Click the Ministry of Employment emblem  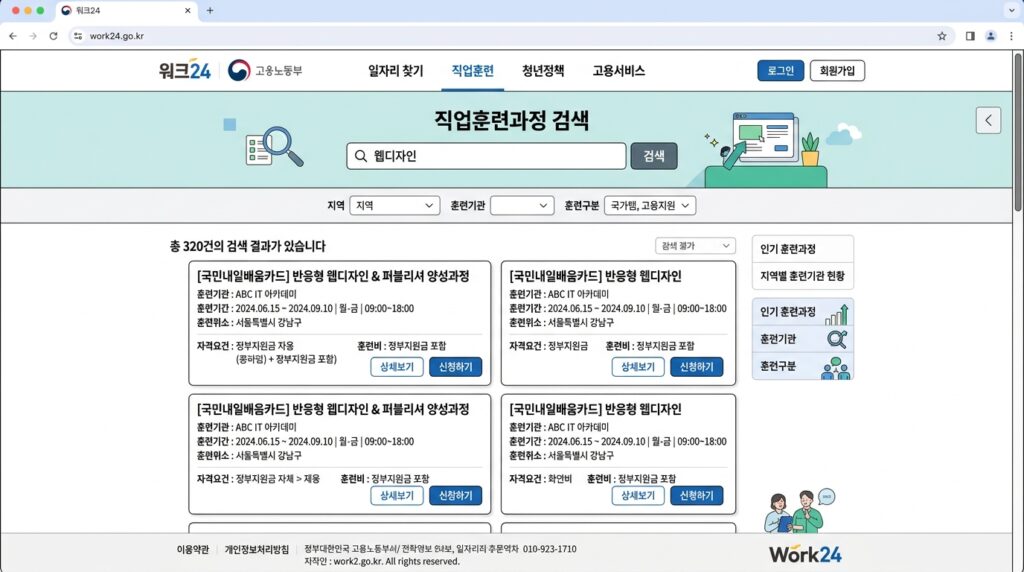coord(239,71)
